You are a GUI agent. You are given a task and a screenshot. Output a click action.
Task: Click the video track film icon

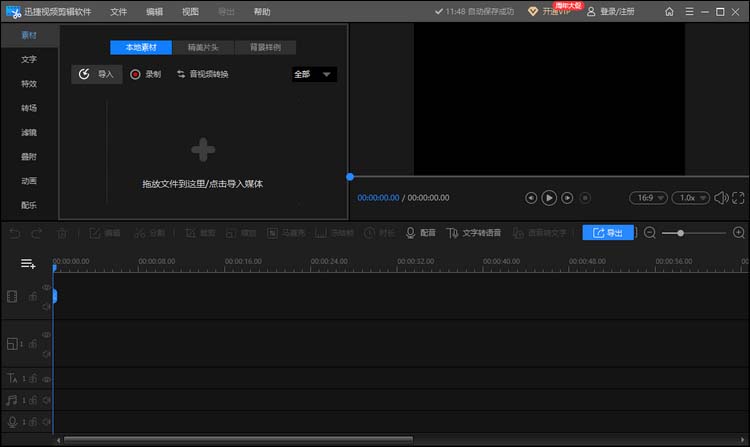12,296
